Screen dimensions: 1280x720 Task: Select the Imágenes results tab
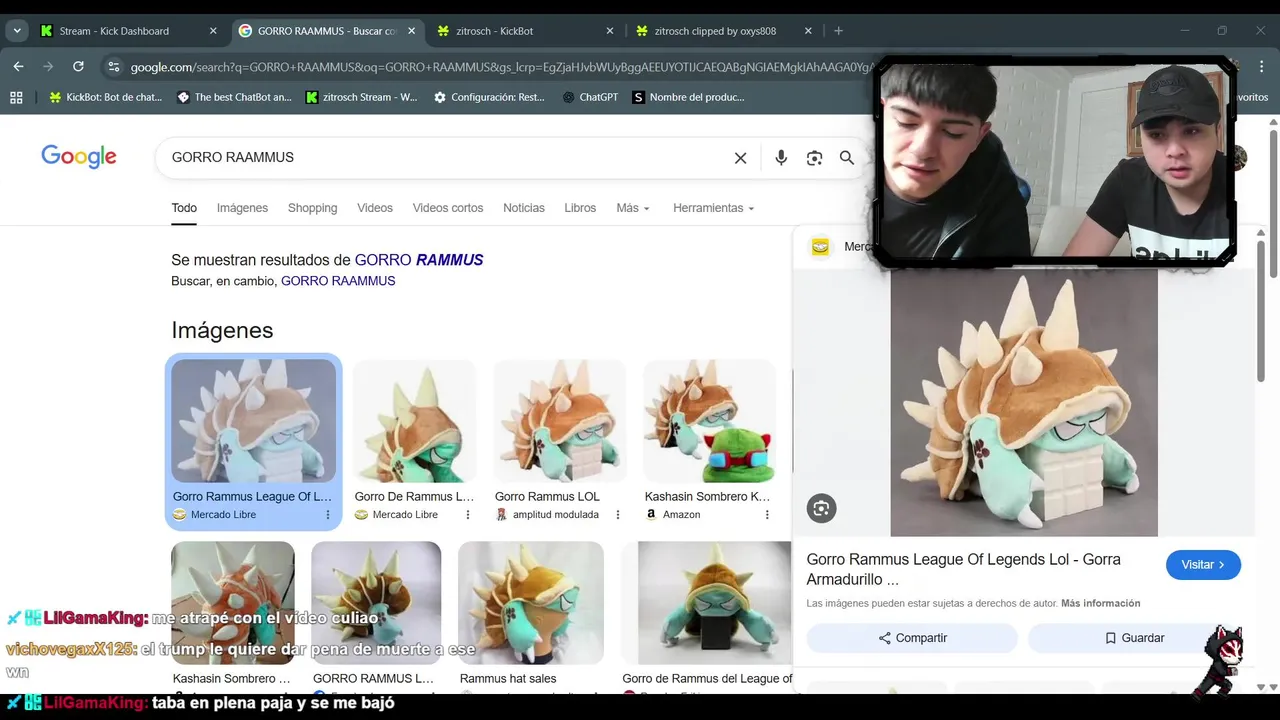click(x=242, y=208)
